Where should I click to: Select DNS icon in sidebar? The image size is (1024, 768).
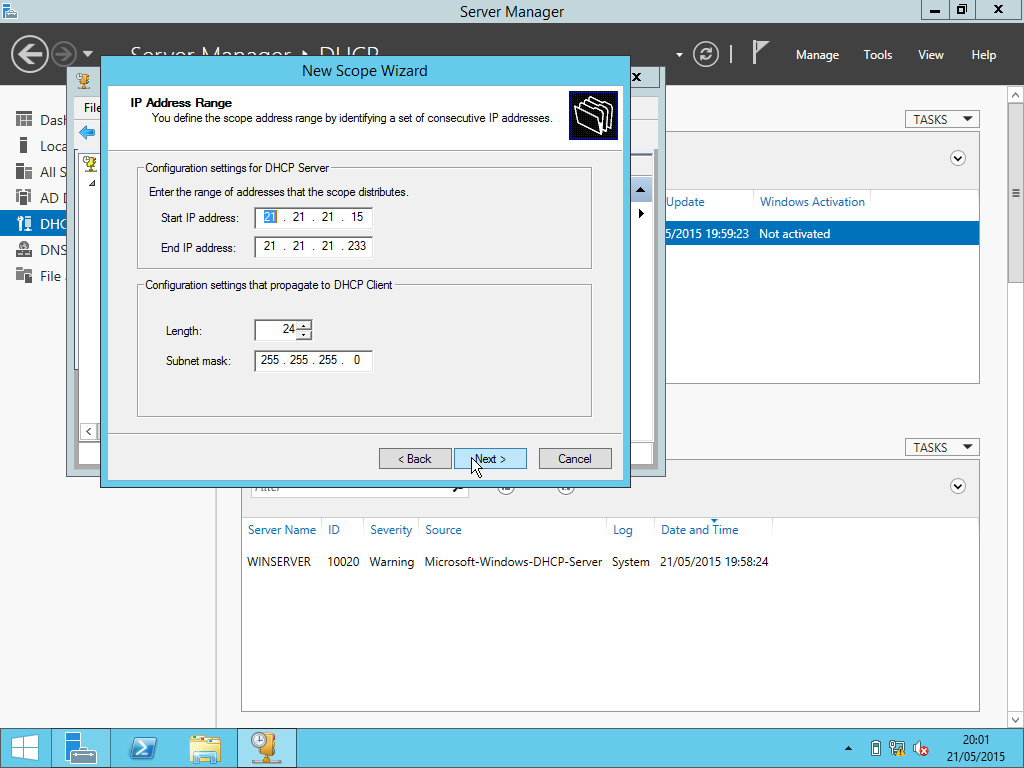[x=24, y=249]
